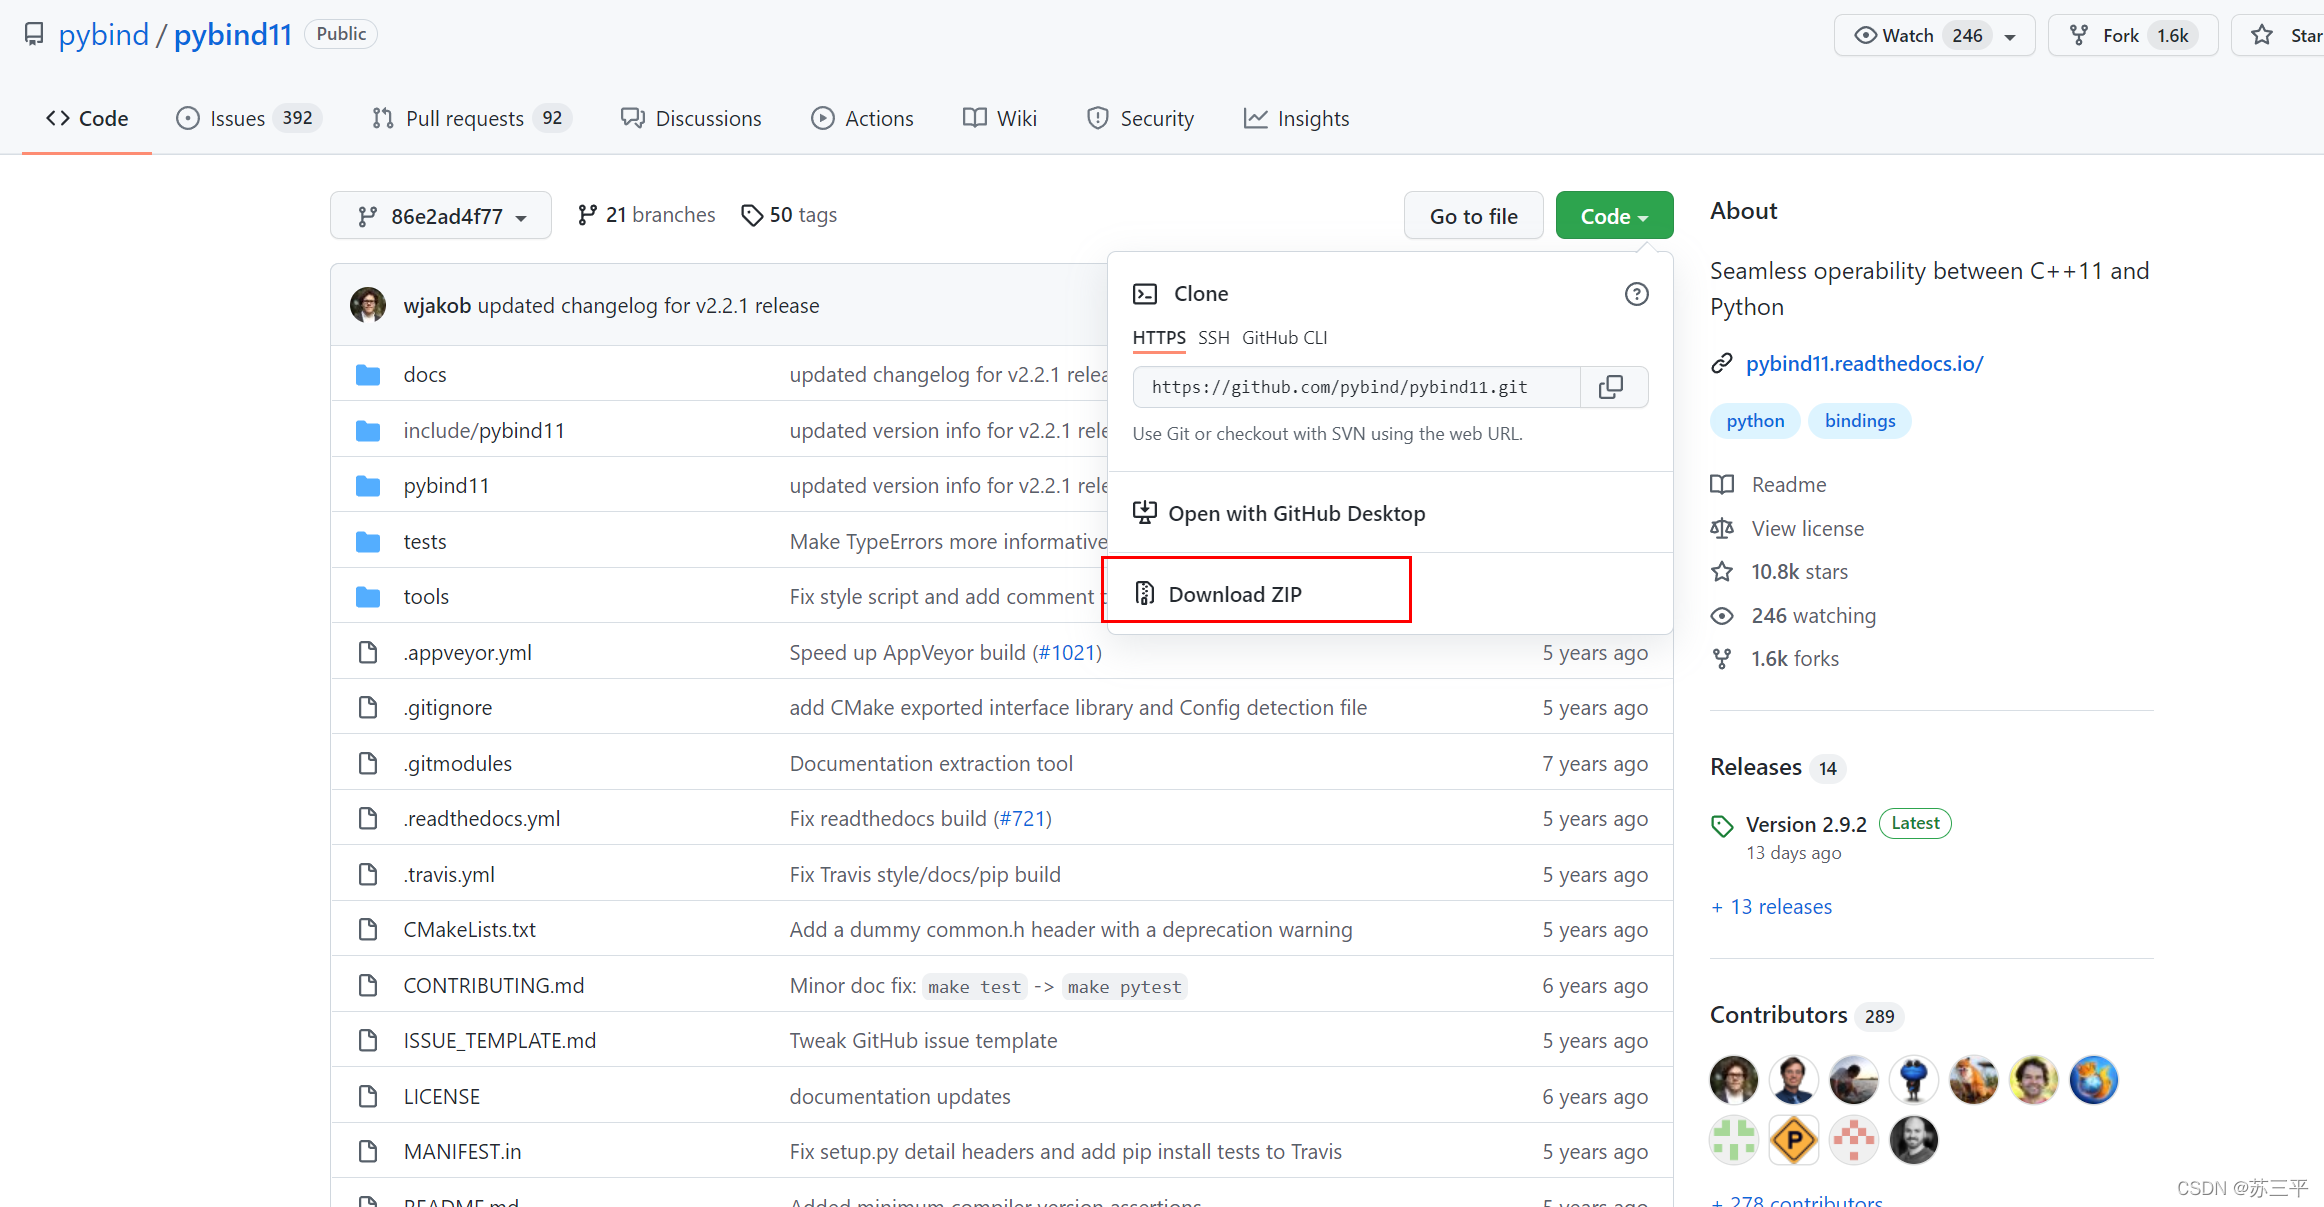Click Download ZIP
The image size is (2324, 1207).
coord(1234,594)
